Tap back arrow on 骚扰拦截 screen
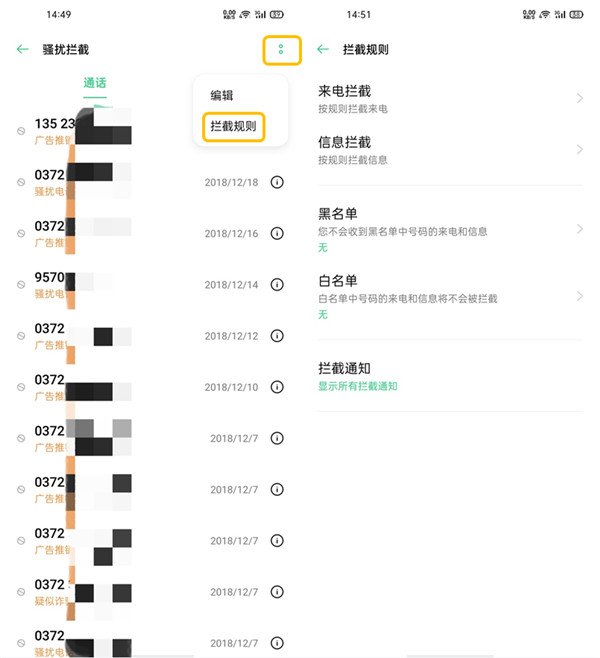 click(x=23, y=49)
